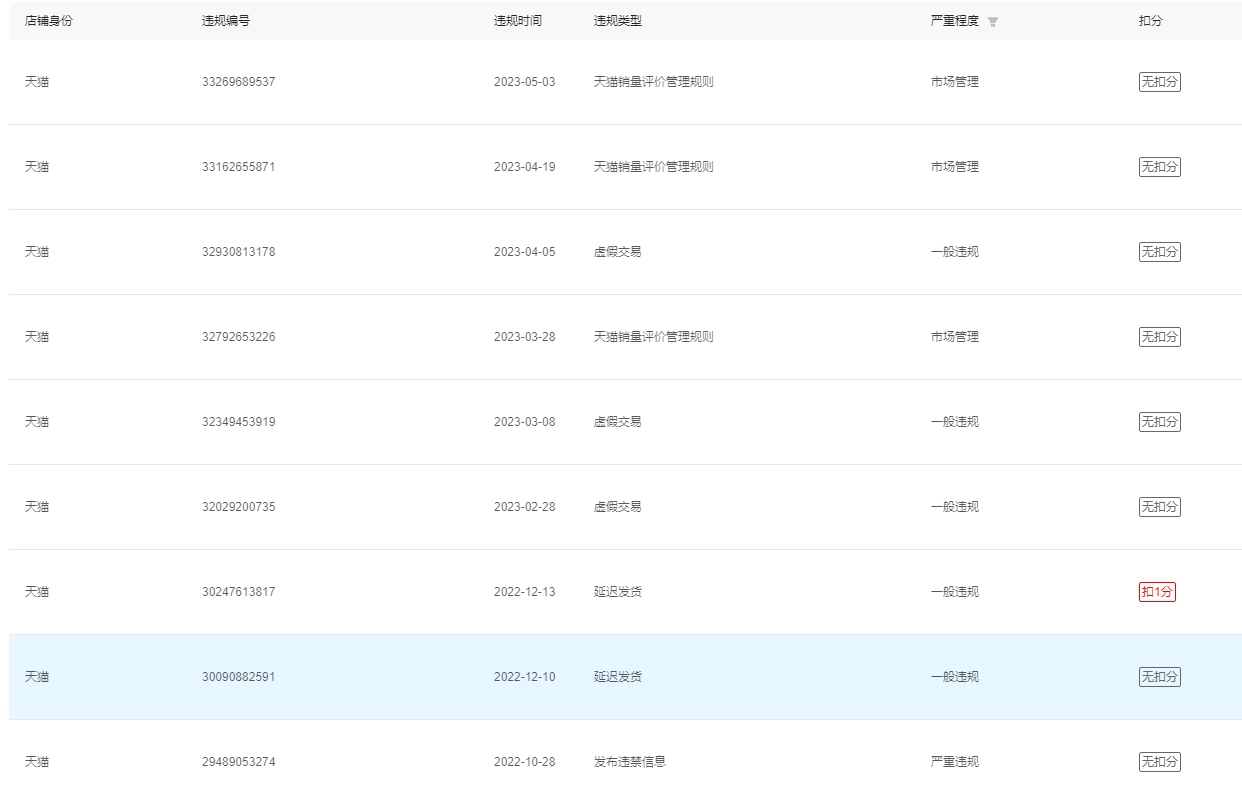Click 市场管理 in row 33269689537

point(955,82)
